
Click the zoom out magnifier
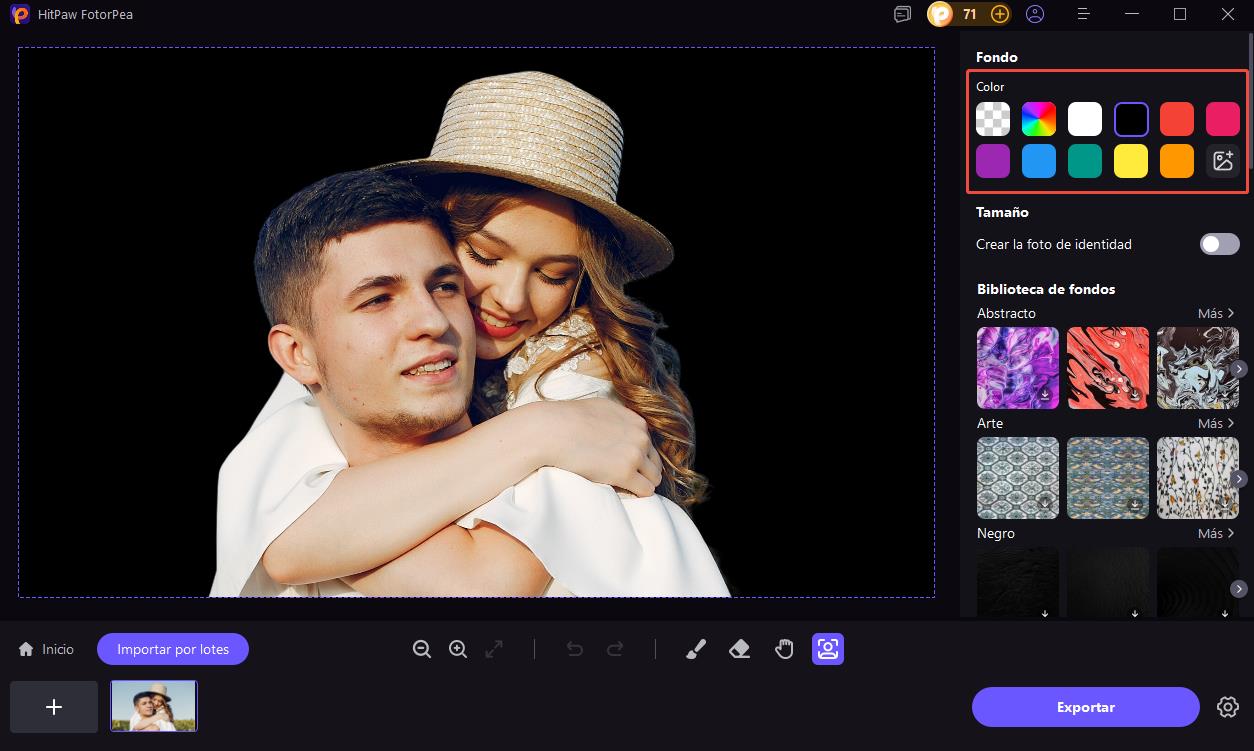[x=422, y=650]
